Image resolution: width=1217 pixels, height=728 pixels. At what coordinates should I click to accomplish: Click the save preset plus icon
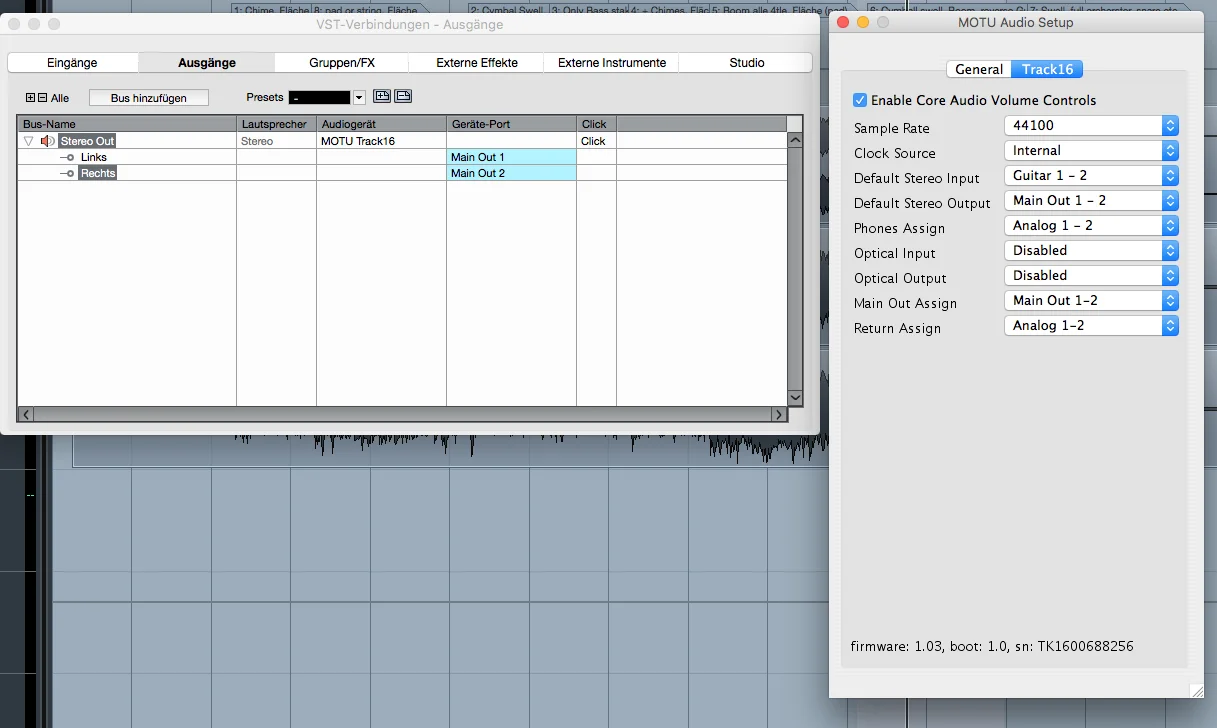[382, 96]
